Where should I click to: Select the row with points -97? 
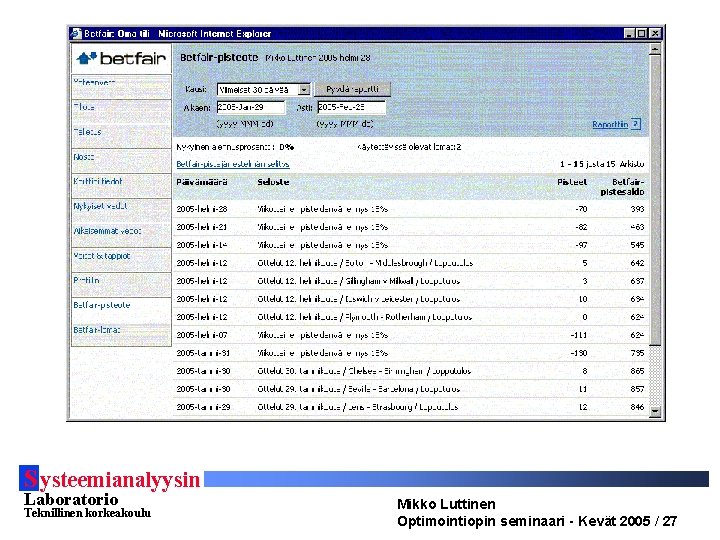tap(410, 245)
